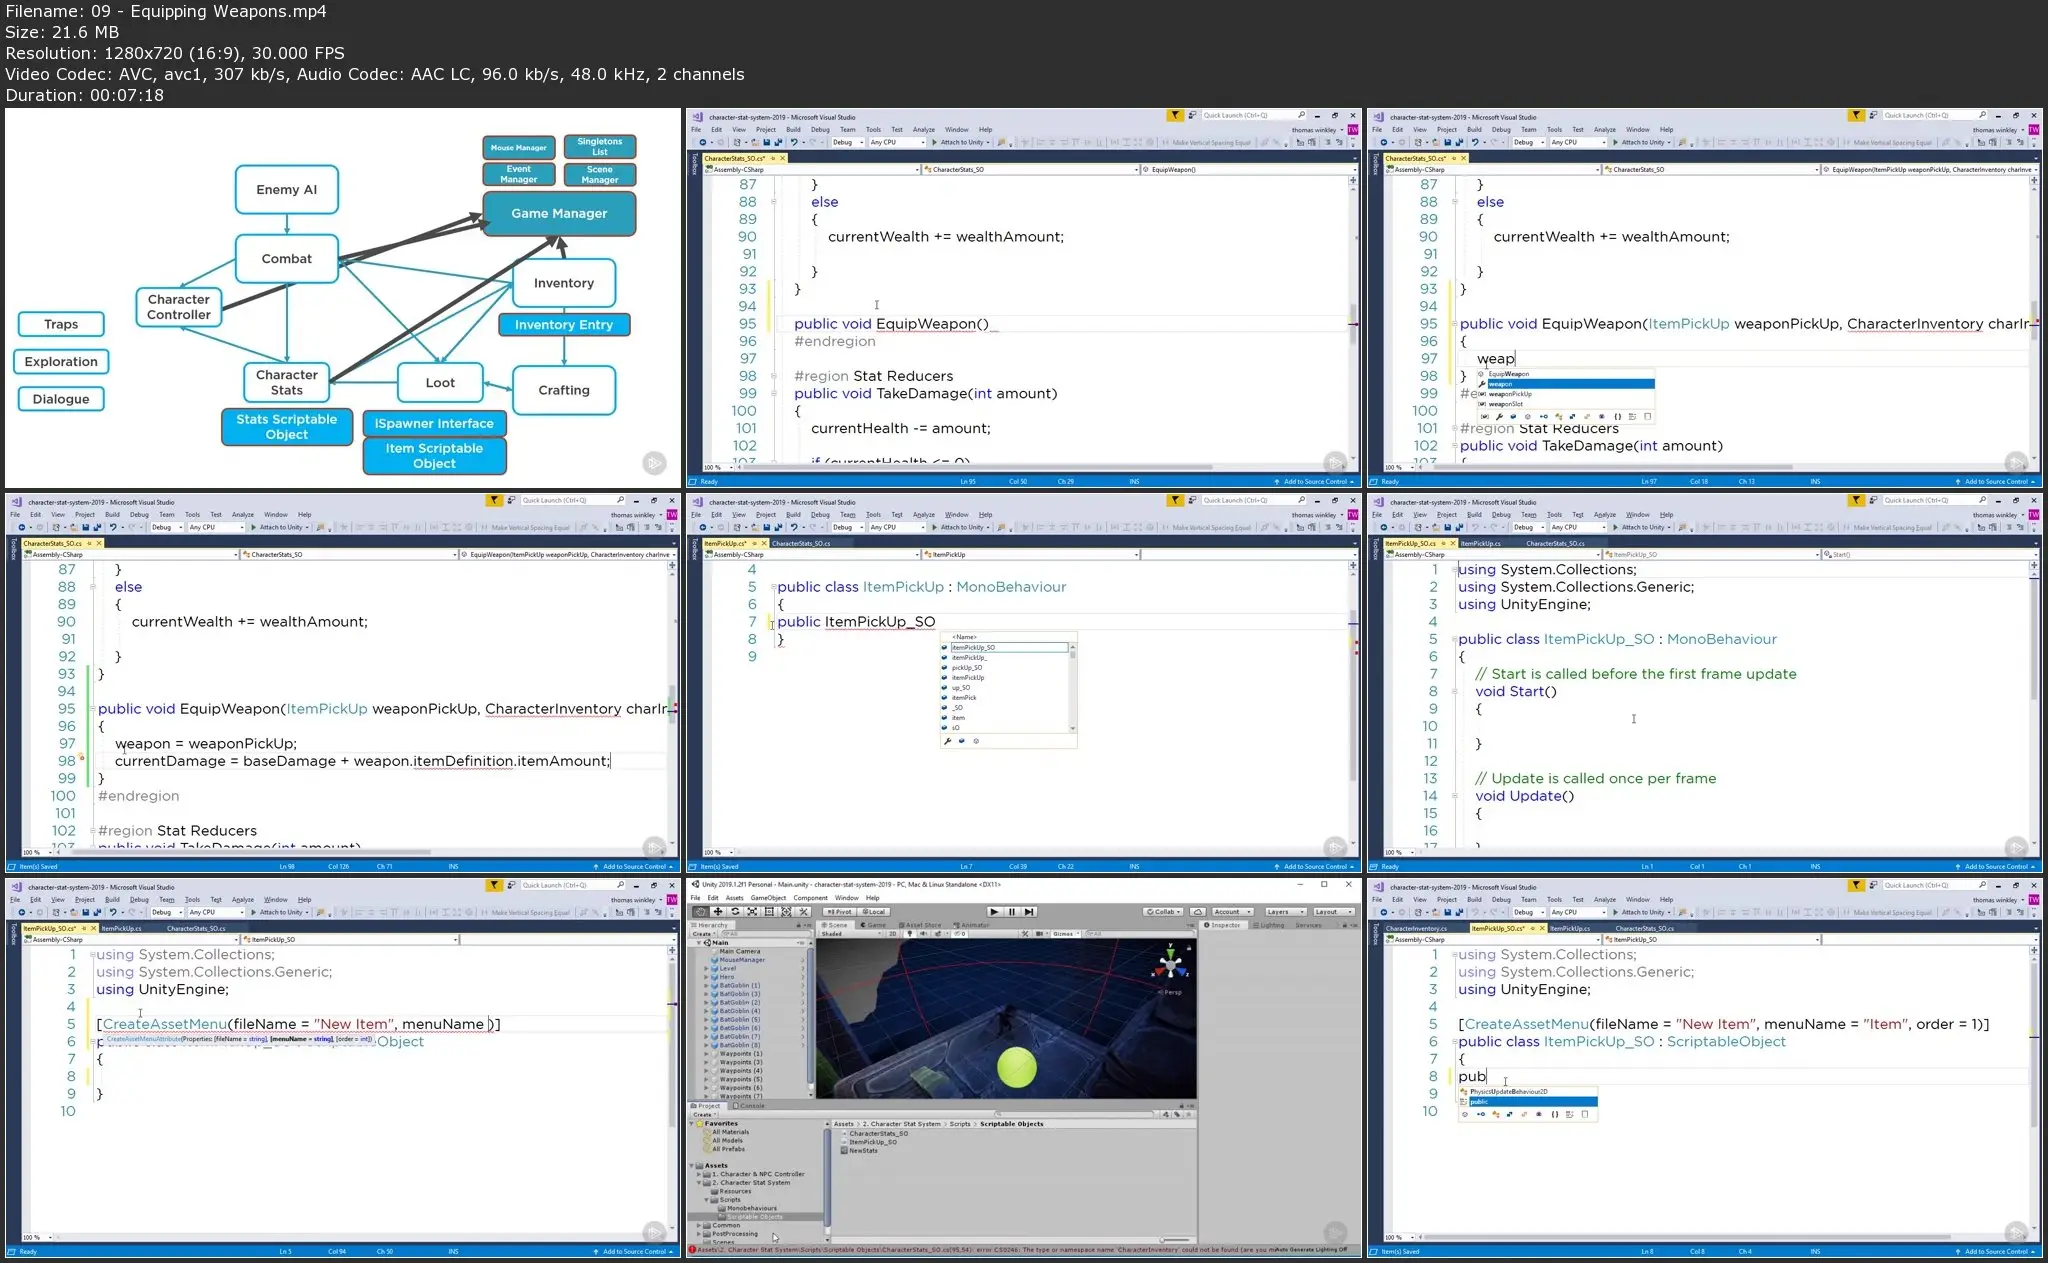Switch to the Console tab in Unity
Screen dimensions: 2048x1263
[749, 1105]
